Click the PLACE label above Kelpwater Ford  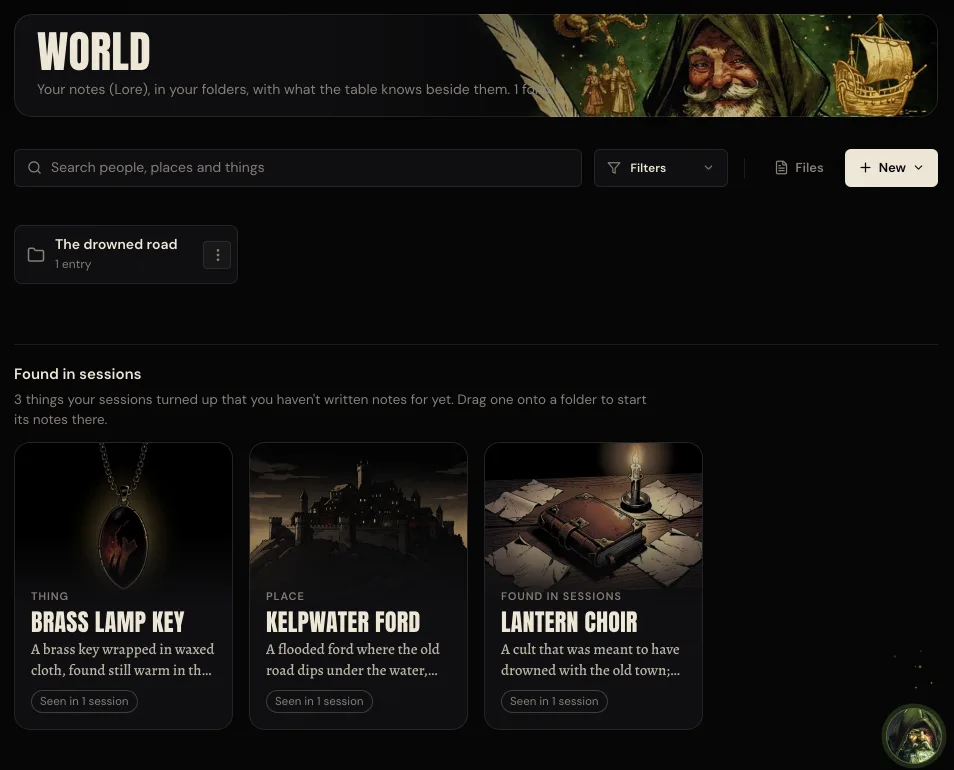click(x=285, y=596)
